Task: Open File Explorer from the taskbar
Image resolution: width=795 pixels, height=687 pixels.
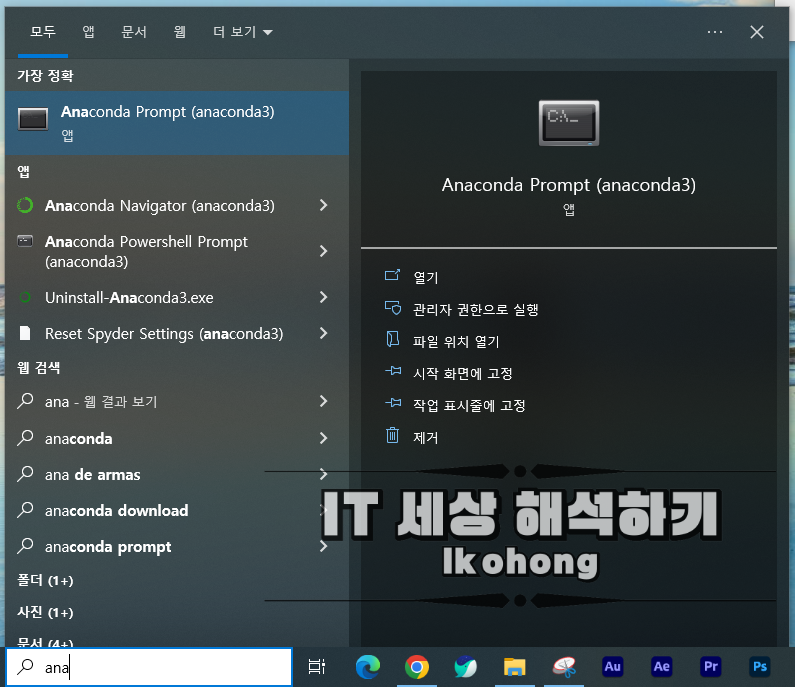Action: tap(515, 667)
